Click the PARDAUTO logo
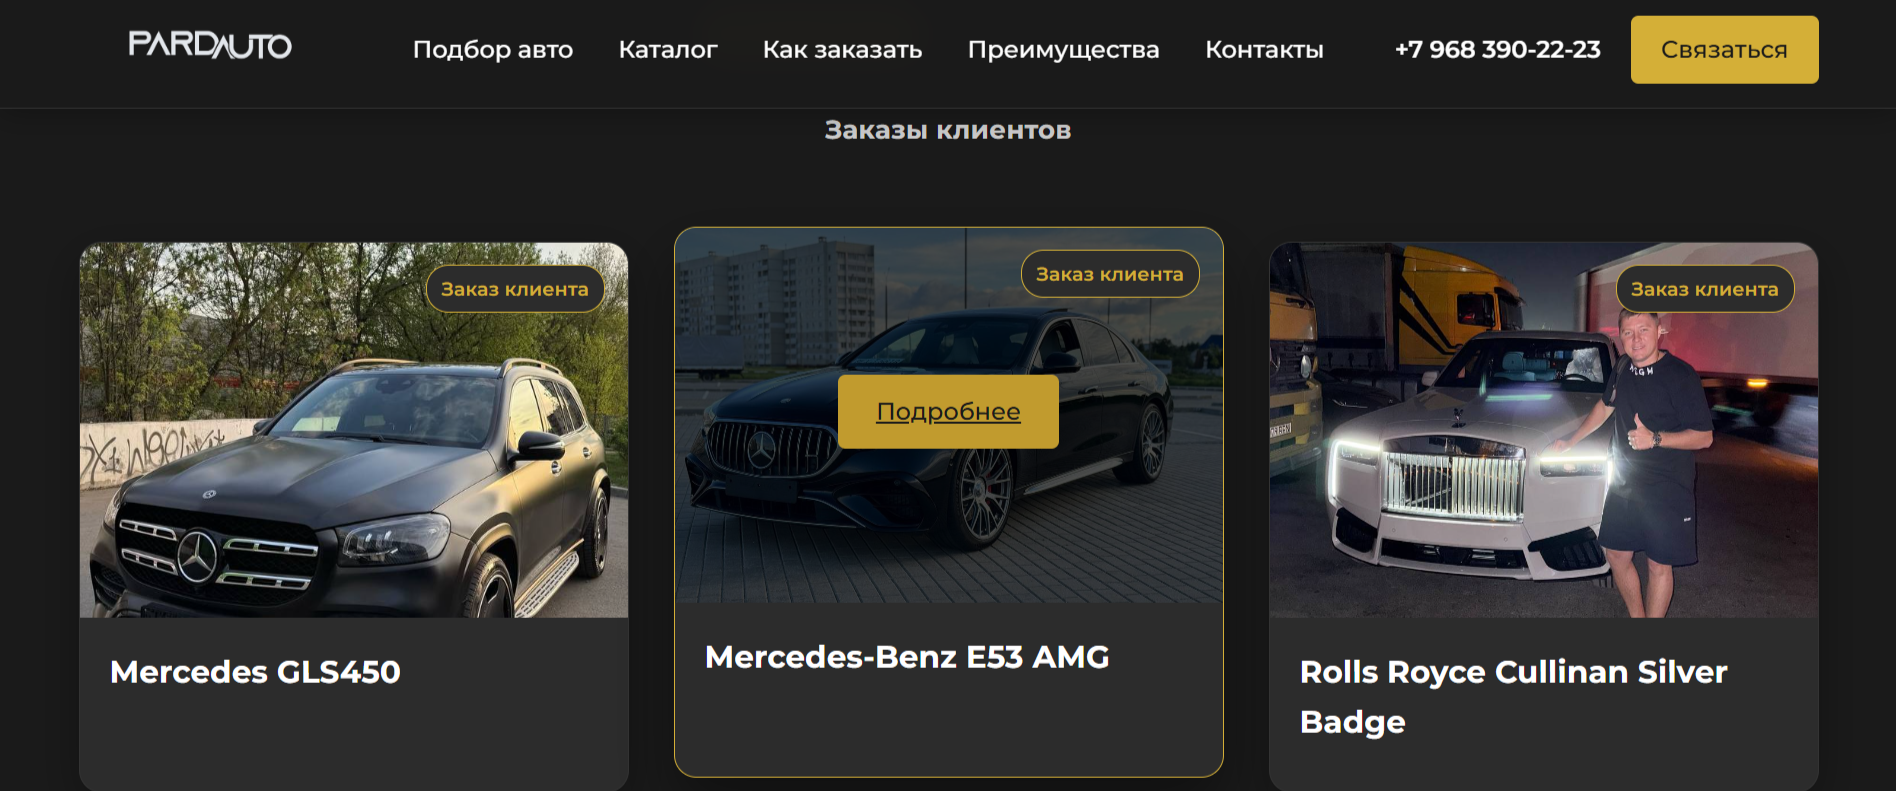This screenshot has height=791, width=1896. 210,45
